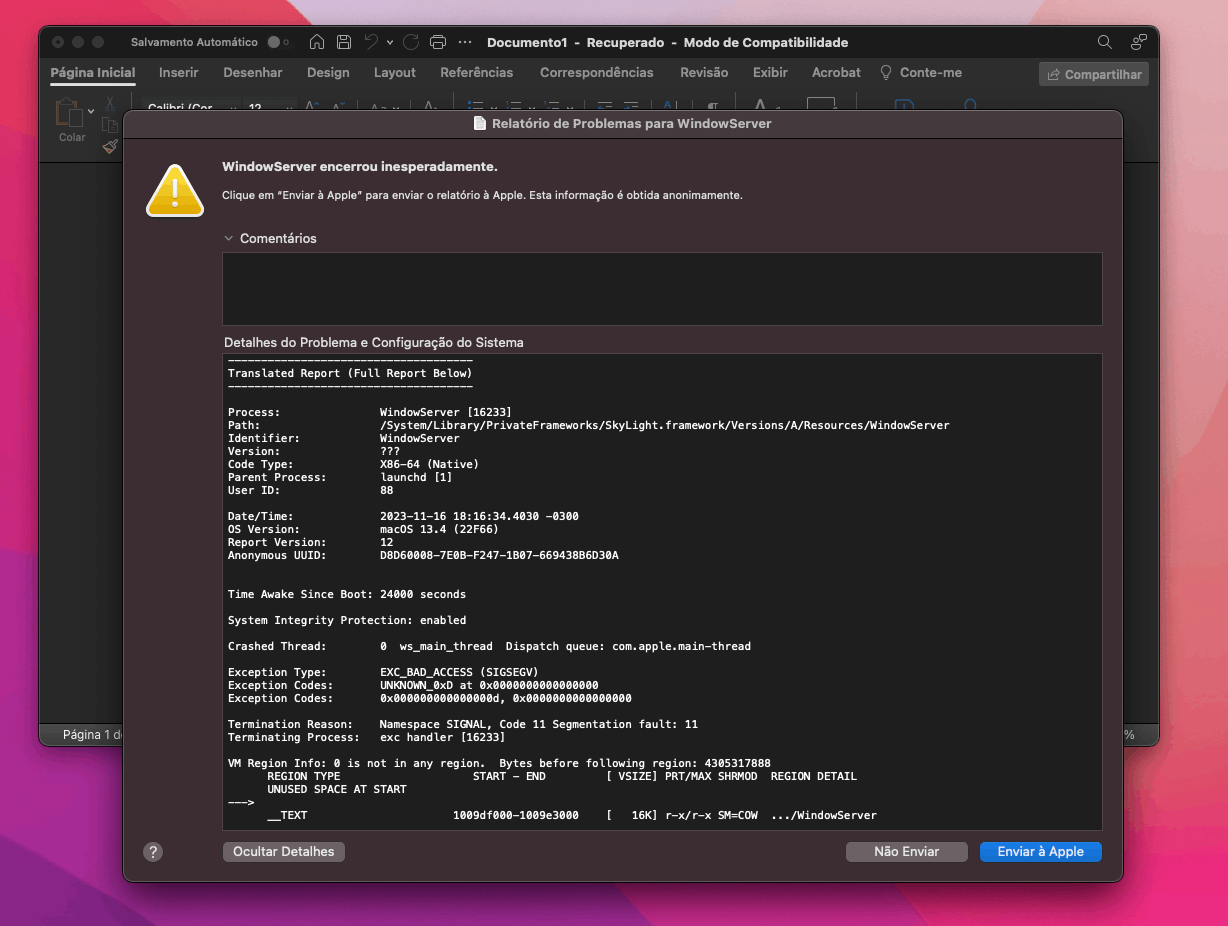The image size is (1228, 926).
Task: Click the Colar paste clipboard icon
Action: click(x=68, y=112)
